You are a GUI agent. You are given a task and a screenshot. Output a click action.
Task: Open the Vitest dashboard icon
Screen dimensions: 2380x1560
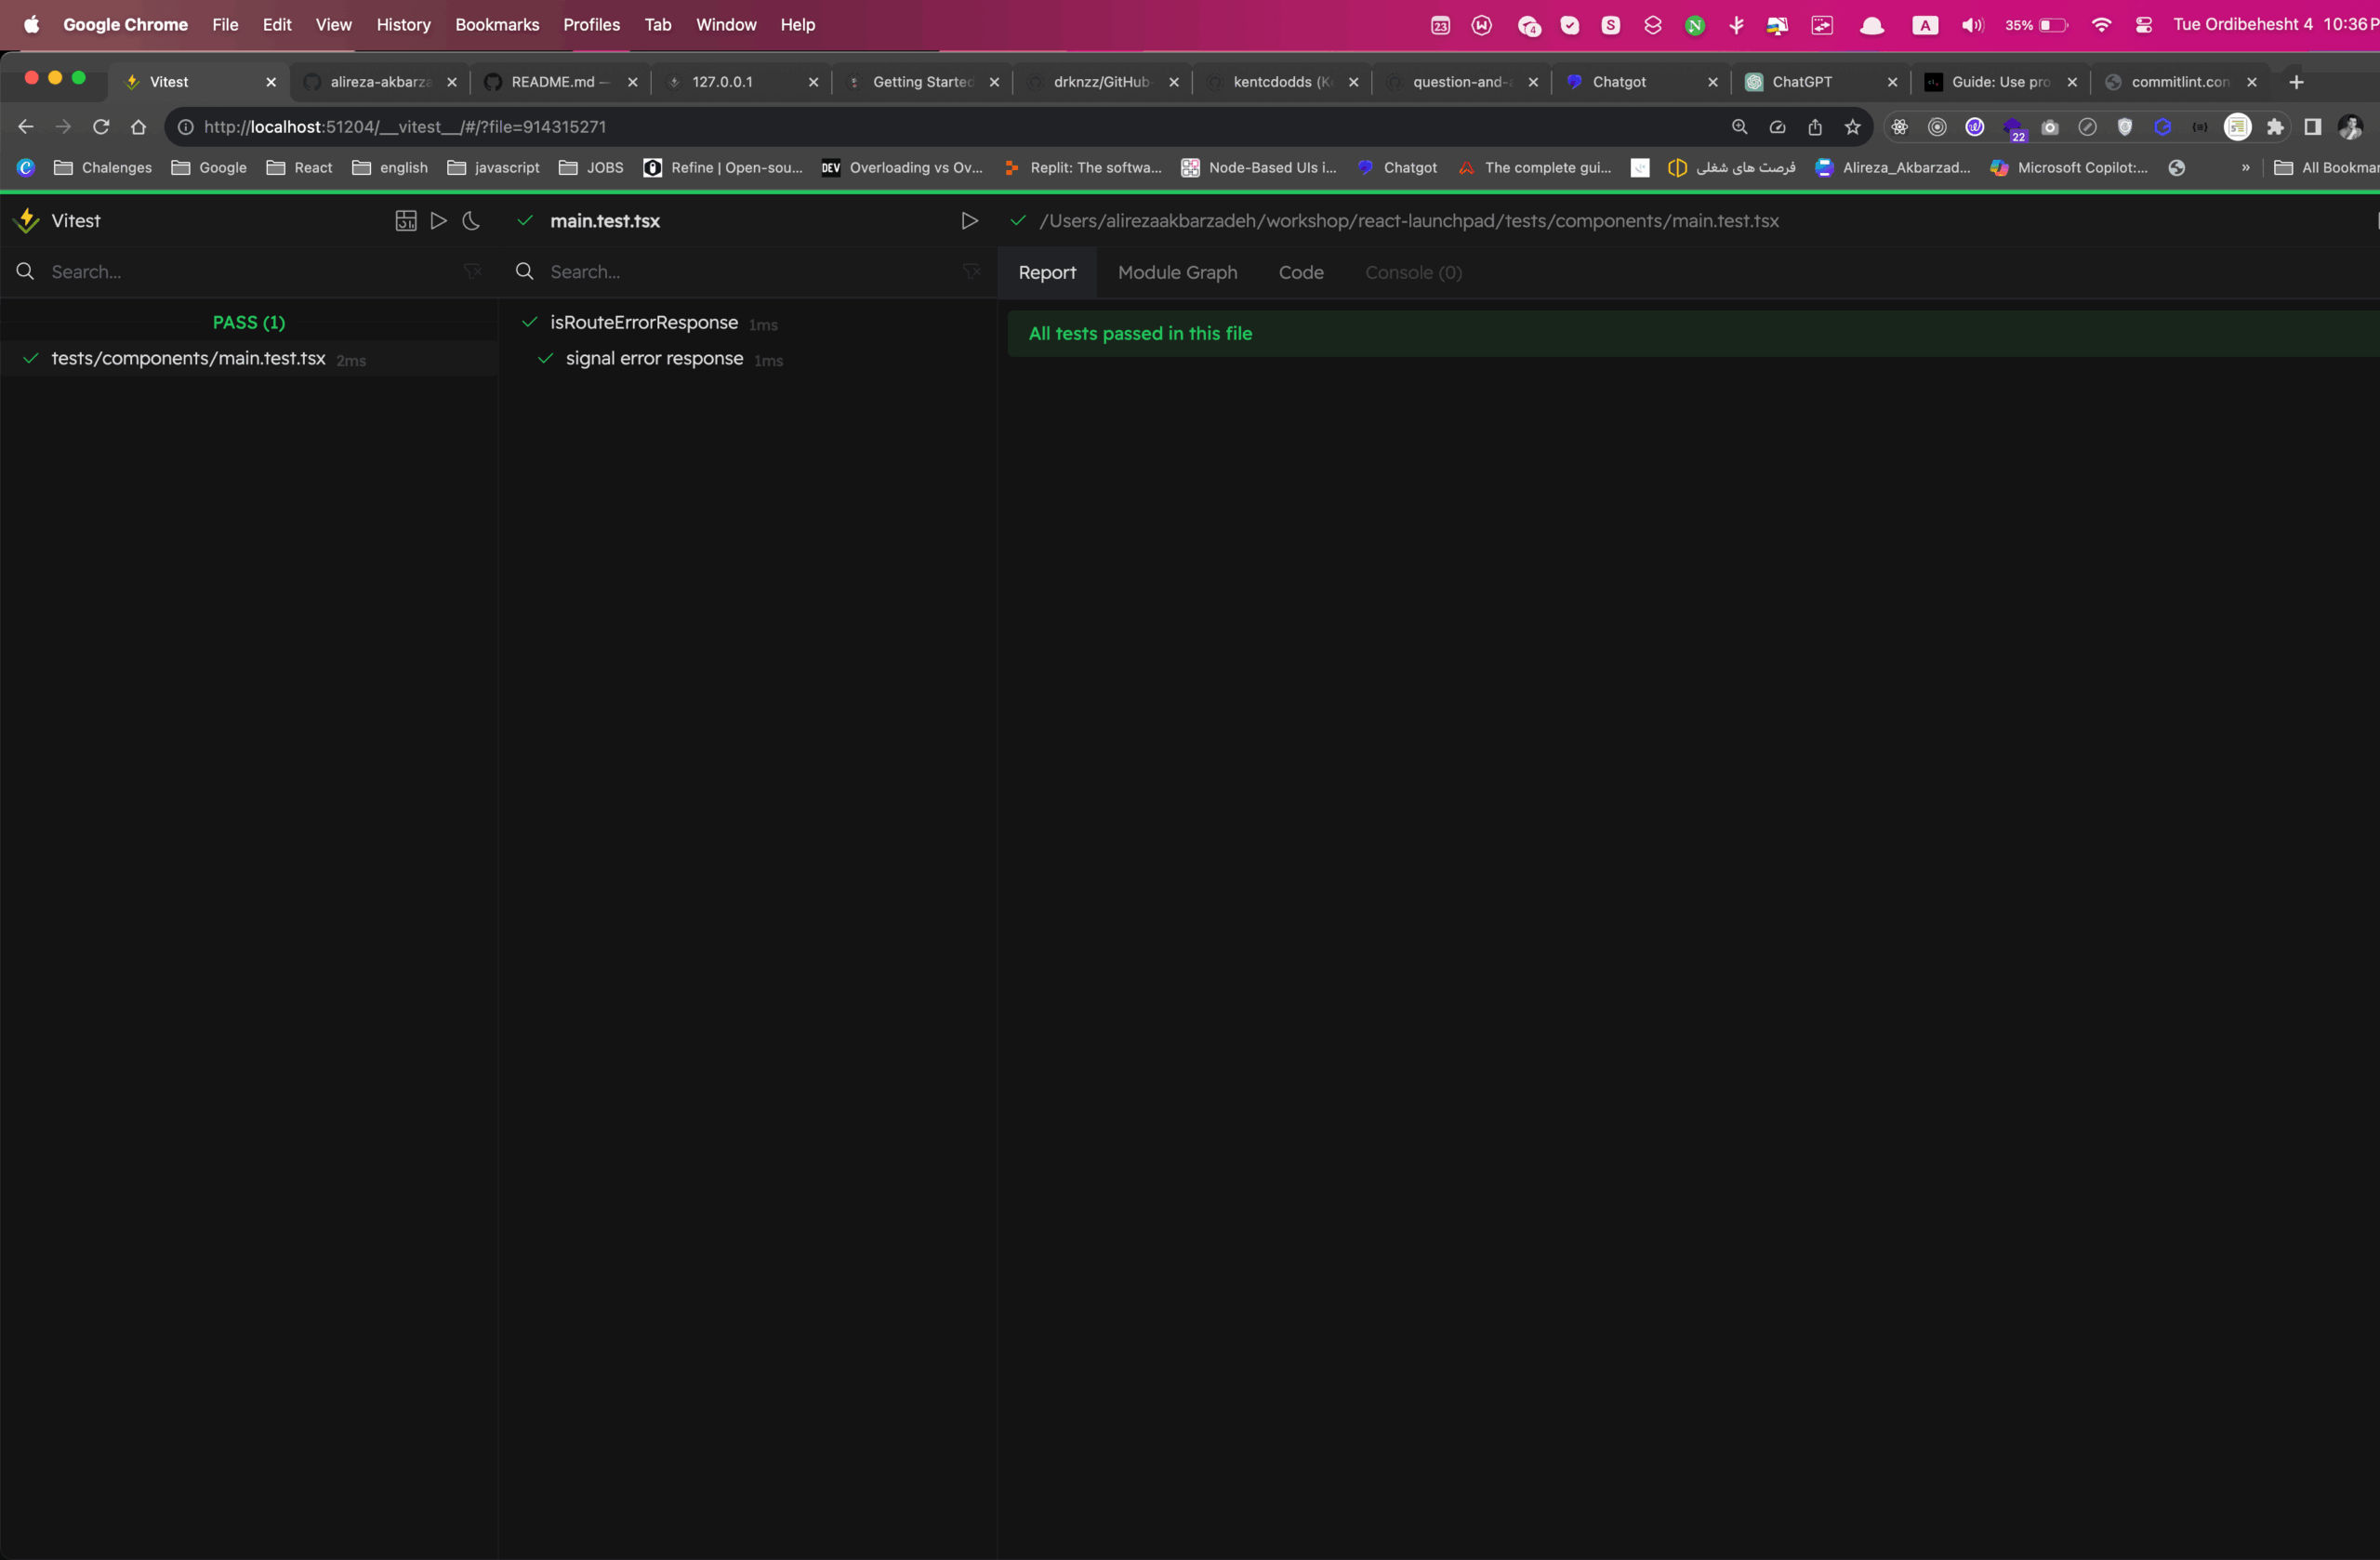pos(405,221)
